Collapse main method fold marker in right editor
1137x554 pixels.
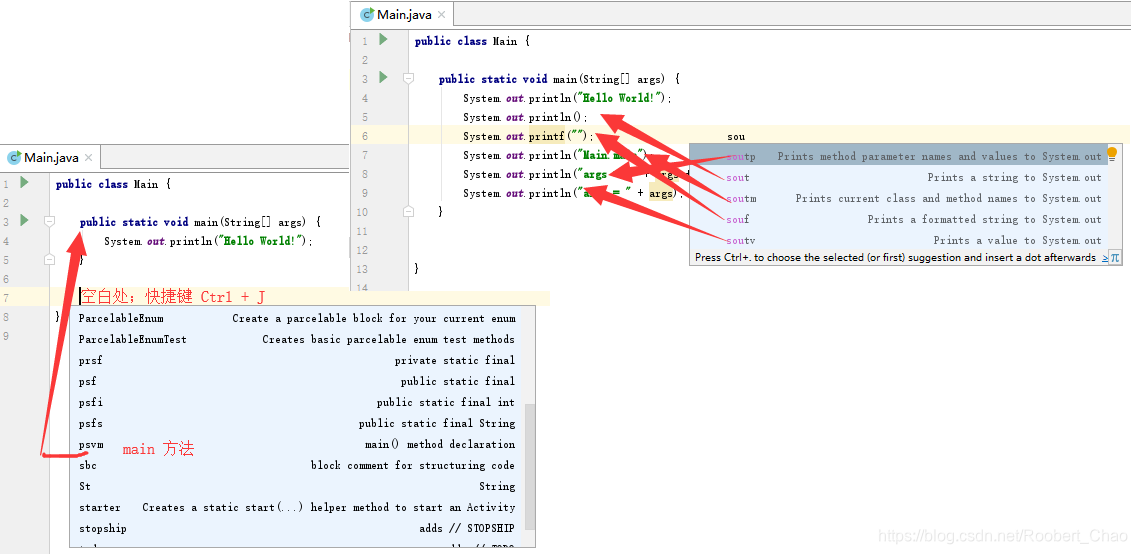[x=408, y=78]
